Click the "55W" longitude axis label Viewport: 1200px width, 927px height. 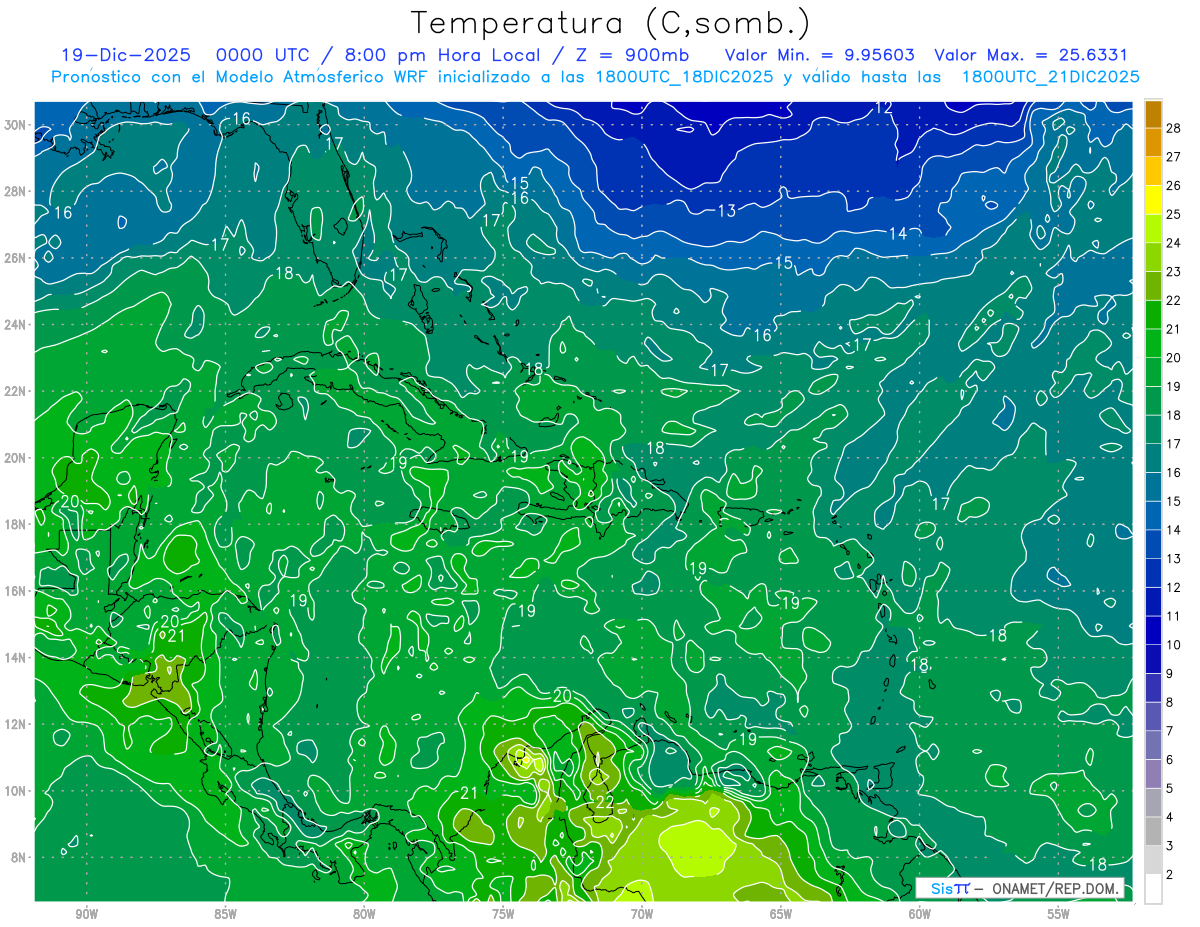point(1059,914)
